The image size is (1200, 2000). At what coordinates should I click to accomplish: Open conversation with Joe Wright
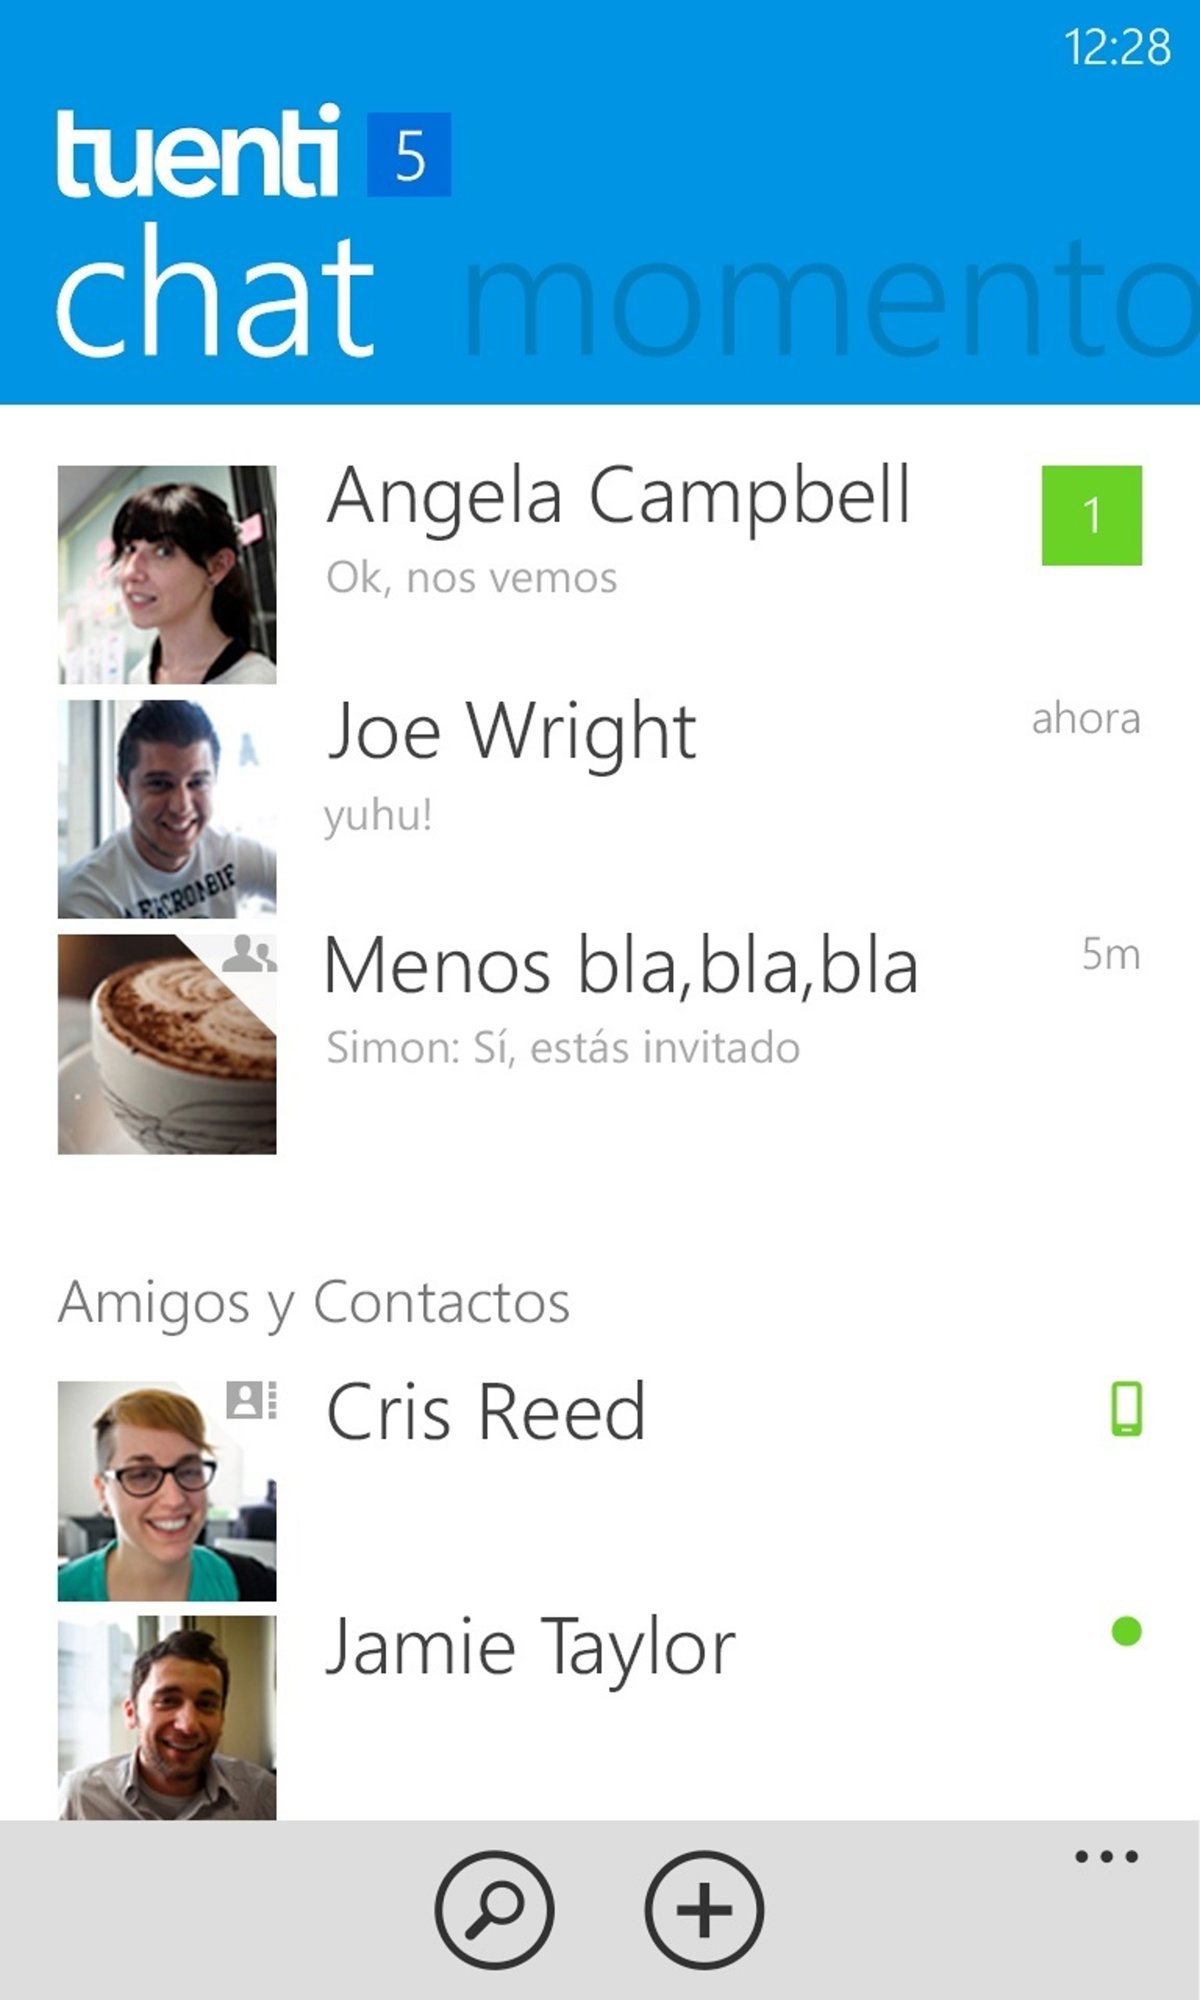tap(600, 809)
